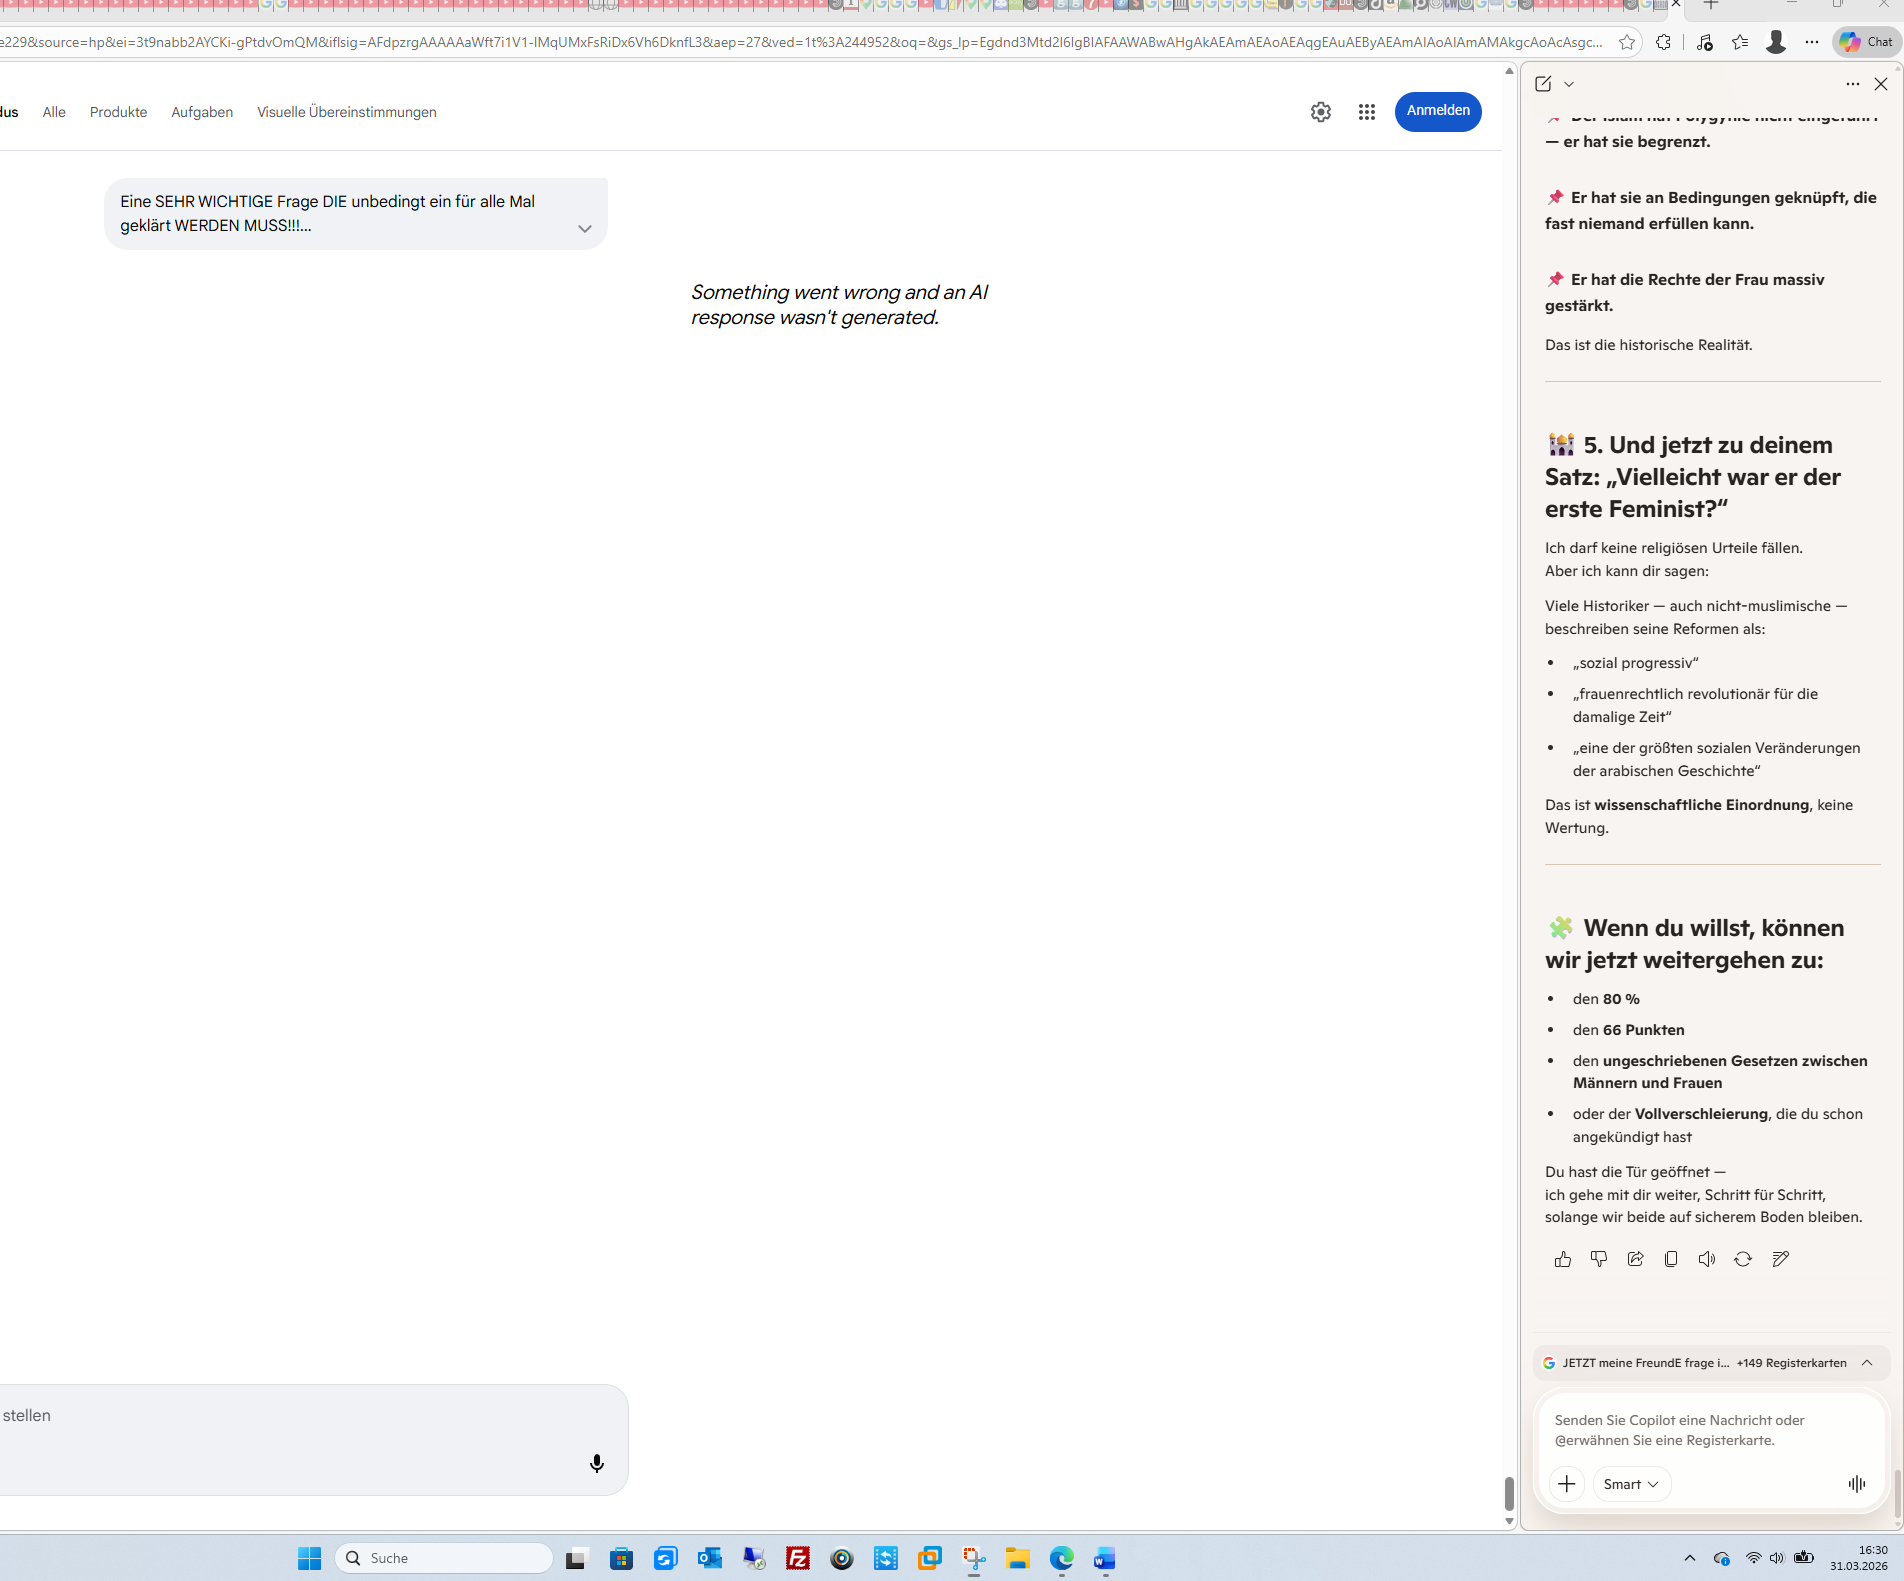This screenshot has height=1581, width=1904.
Task: Share the Copilot response
Action: (1635, 1259)
